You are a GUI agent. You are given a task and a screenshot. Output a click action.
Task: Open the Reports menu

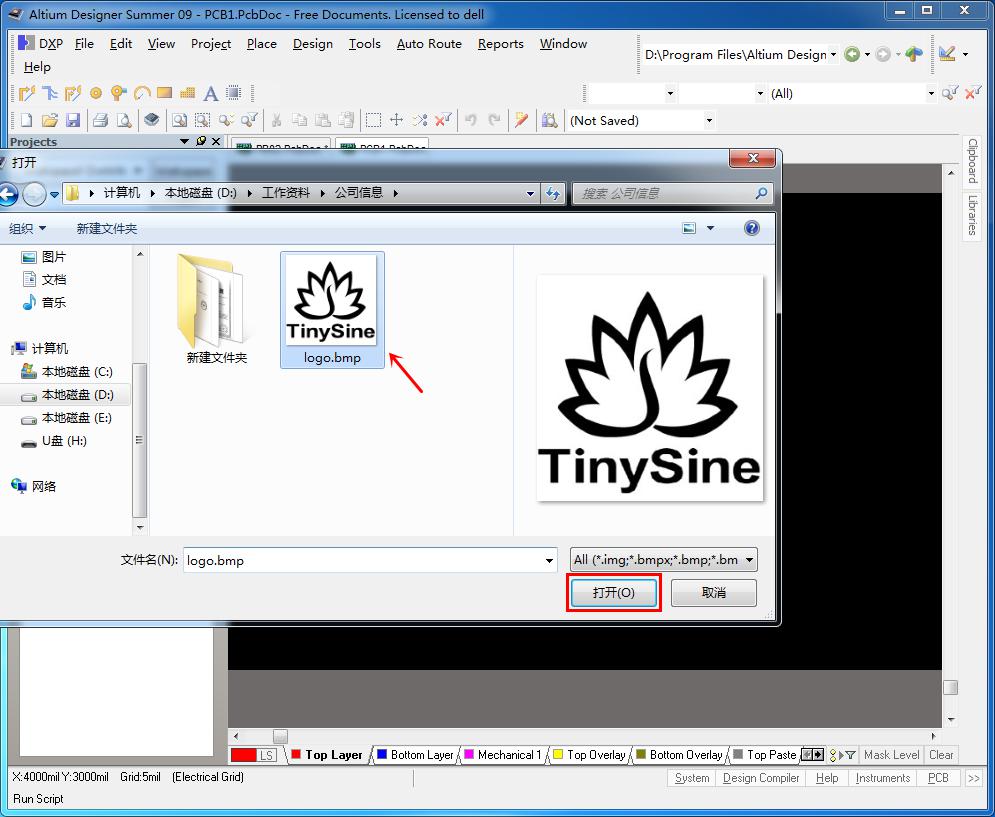pos(501,43)
